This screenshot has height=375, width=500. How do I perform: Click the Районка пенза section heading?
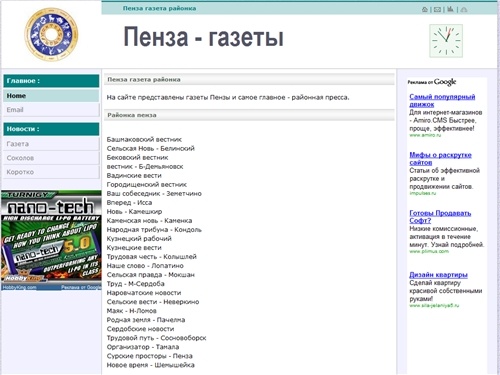(x=132, y=115)
